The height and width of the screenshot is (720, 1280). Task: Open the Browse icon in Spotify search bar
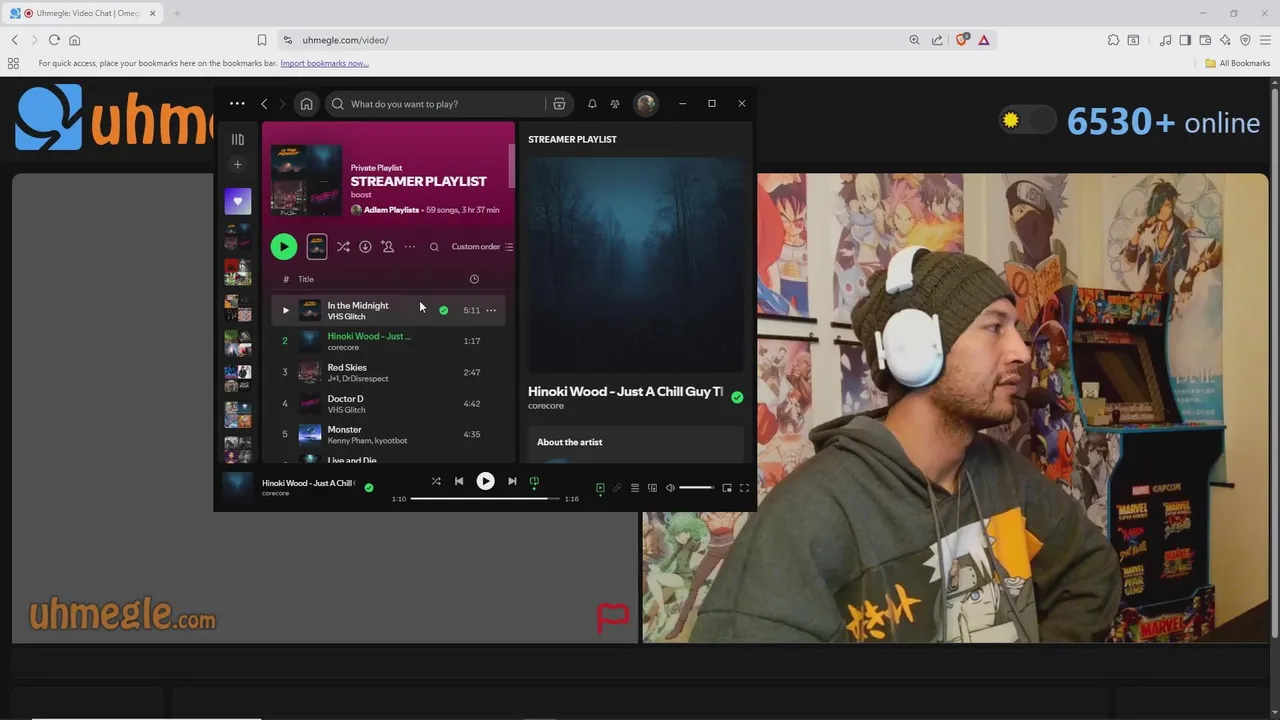coord(559,104)
